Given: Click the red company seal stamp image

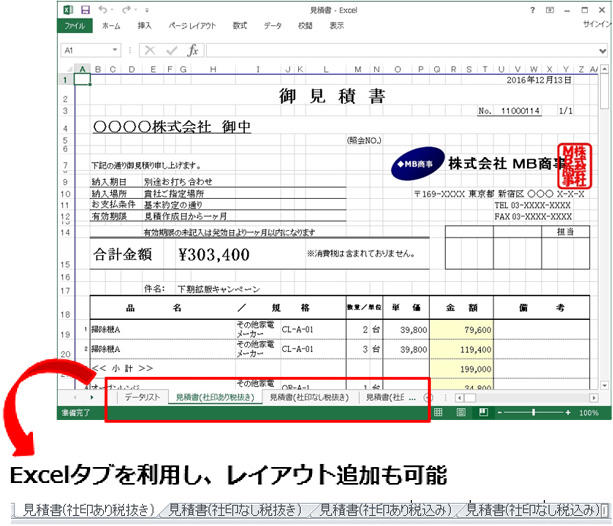Looking at the screenshot, I should (x=574, y=166).
